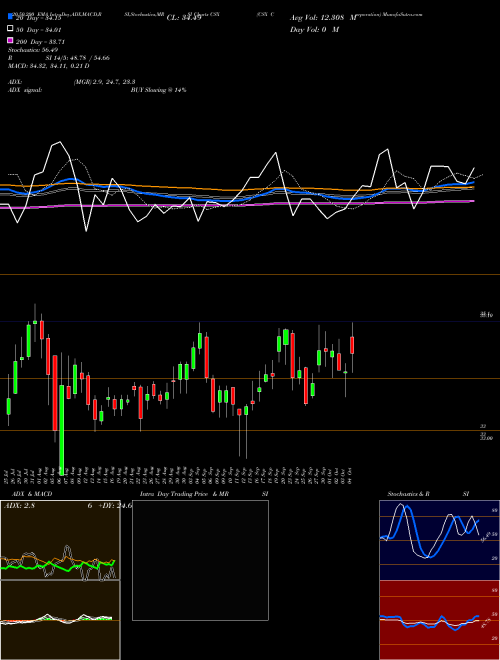Click the latest red candlestick on the right
500x660 pixels.
pyautogui.click(x=352, y=345)
